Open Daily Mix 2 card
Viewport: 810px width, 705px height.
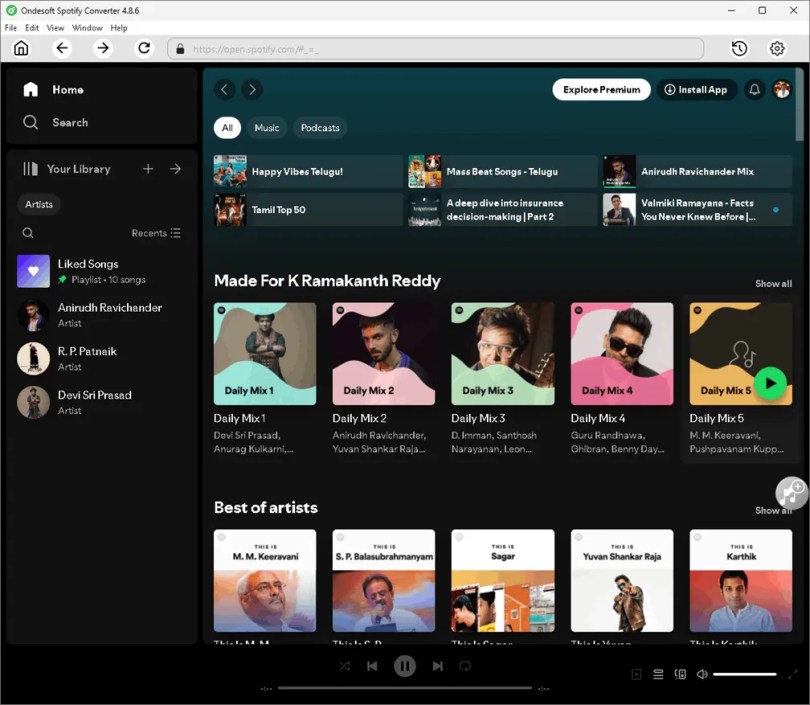tap(384, 380)
